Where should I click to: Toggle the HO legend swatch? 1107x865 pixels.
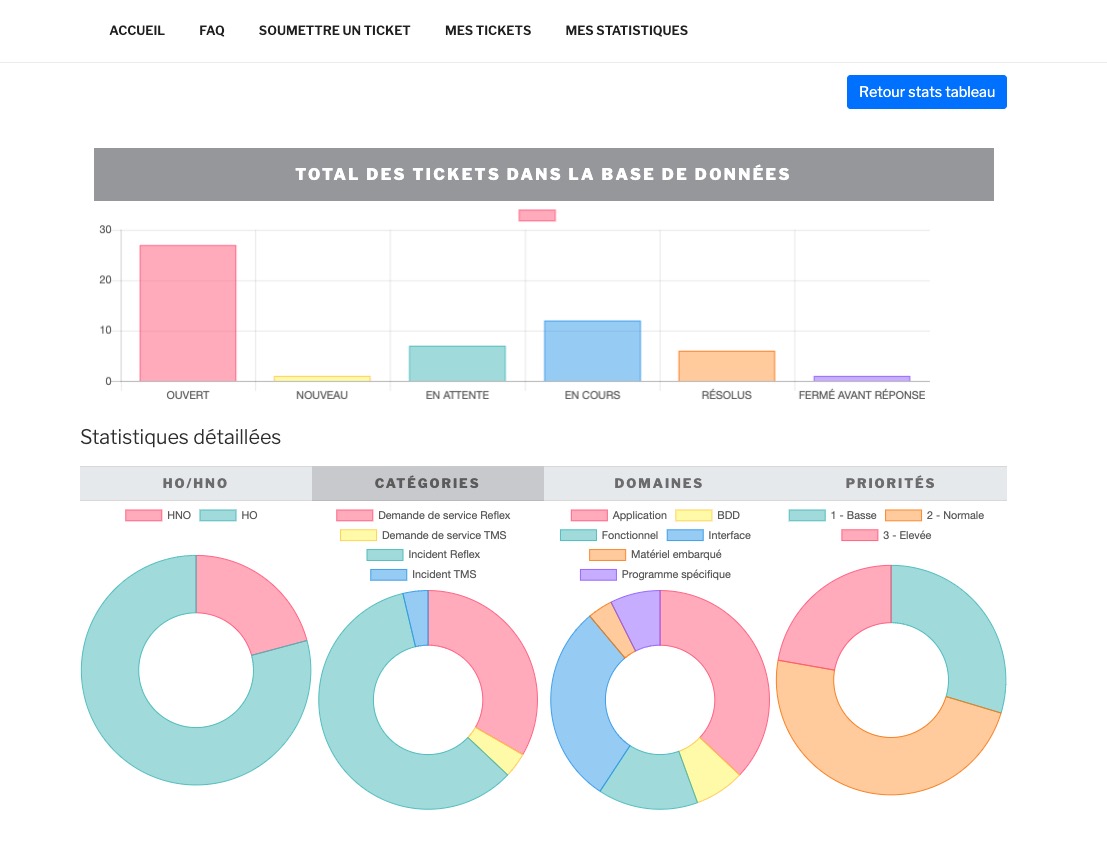pos(218,515)
